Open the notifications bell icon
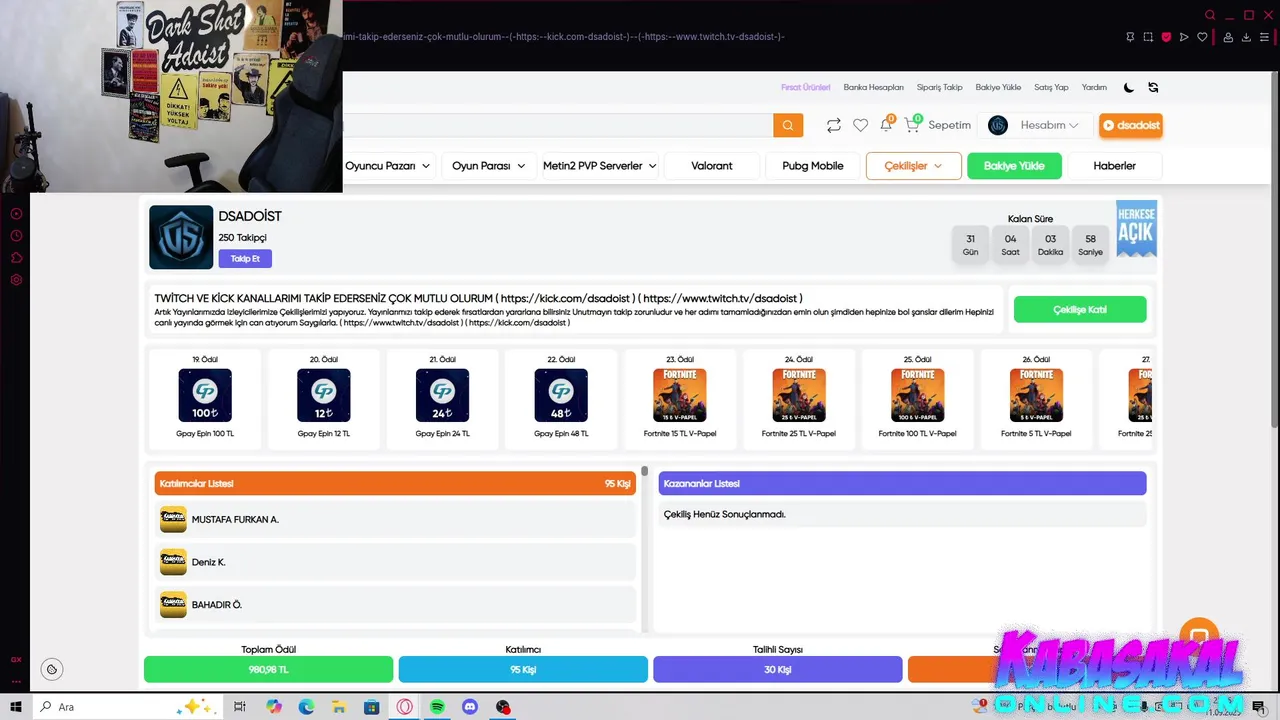Viewport: 1280px width, 720px height. [x=886, y=124]
